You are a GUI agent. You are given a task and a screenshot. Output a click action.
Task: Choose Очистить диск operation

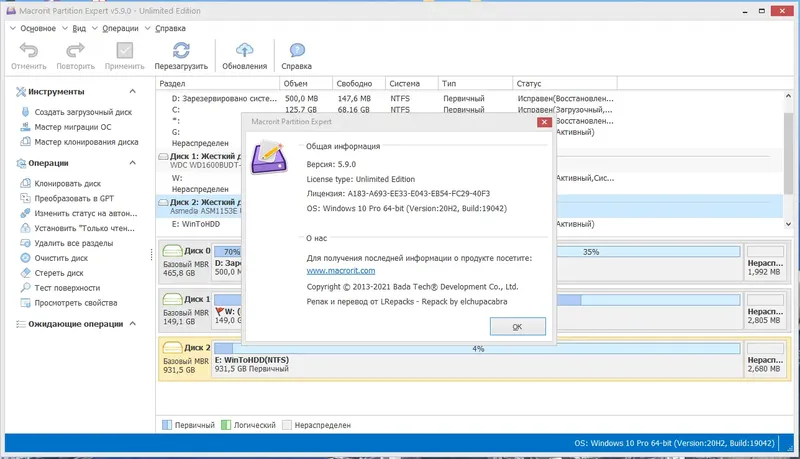pyautogui.click(x=61, y=258)
